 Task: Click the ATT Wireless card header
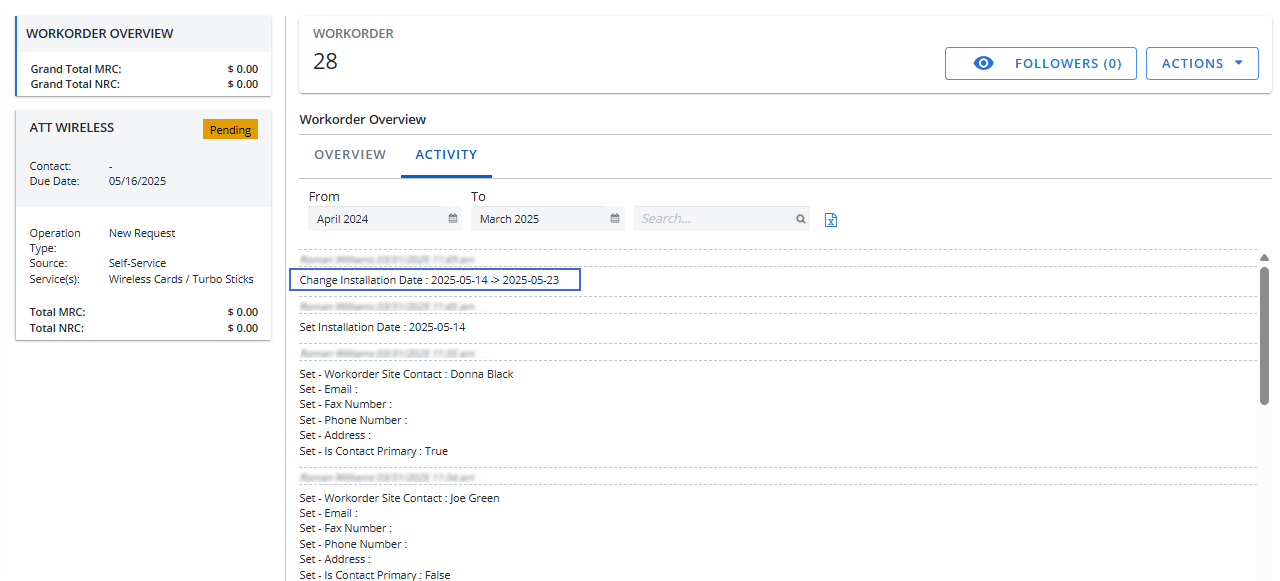(x=72, y=128)
